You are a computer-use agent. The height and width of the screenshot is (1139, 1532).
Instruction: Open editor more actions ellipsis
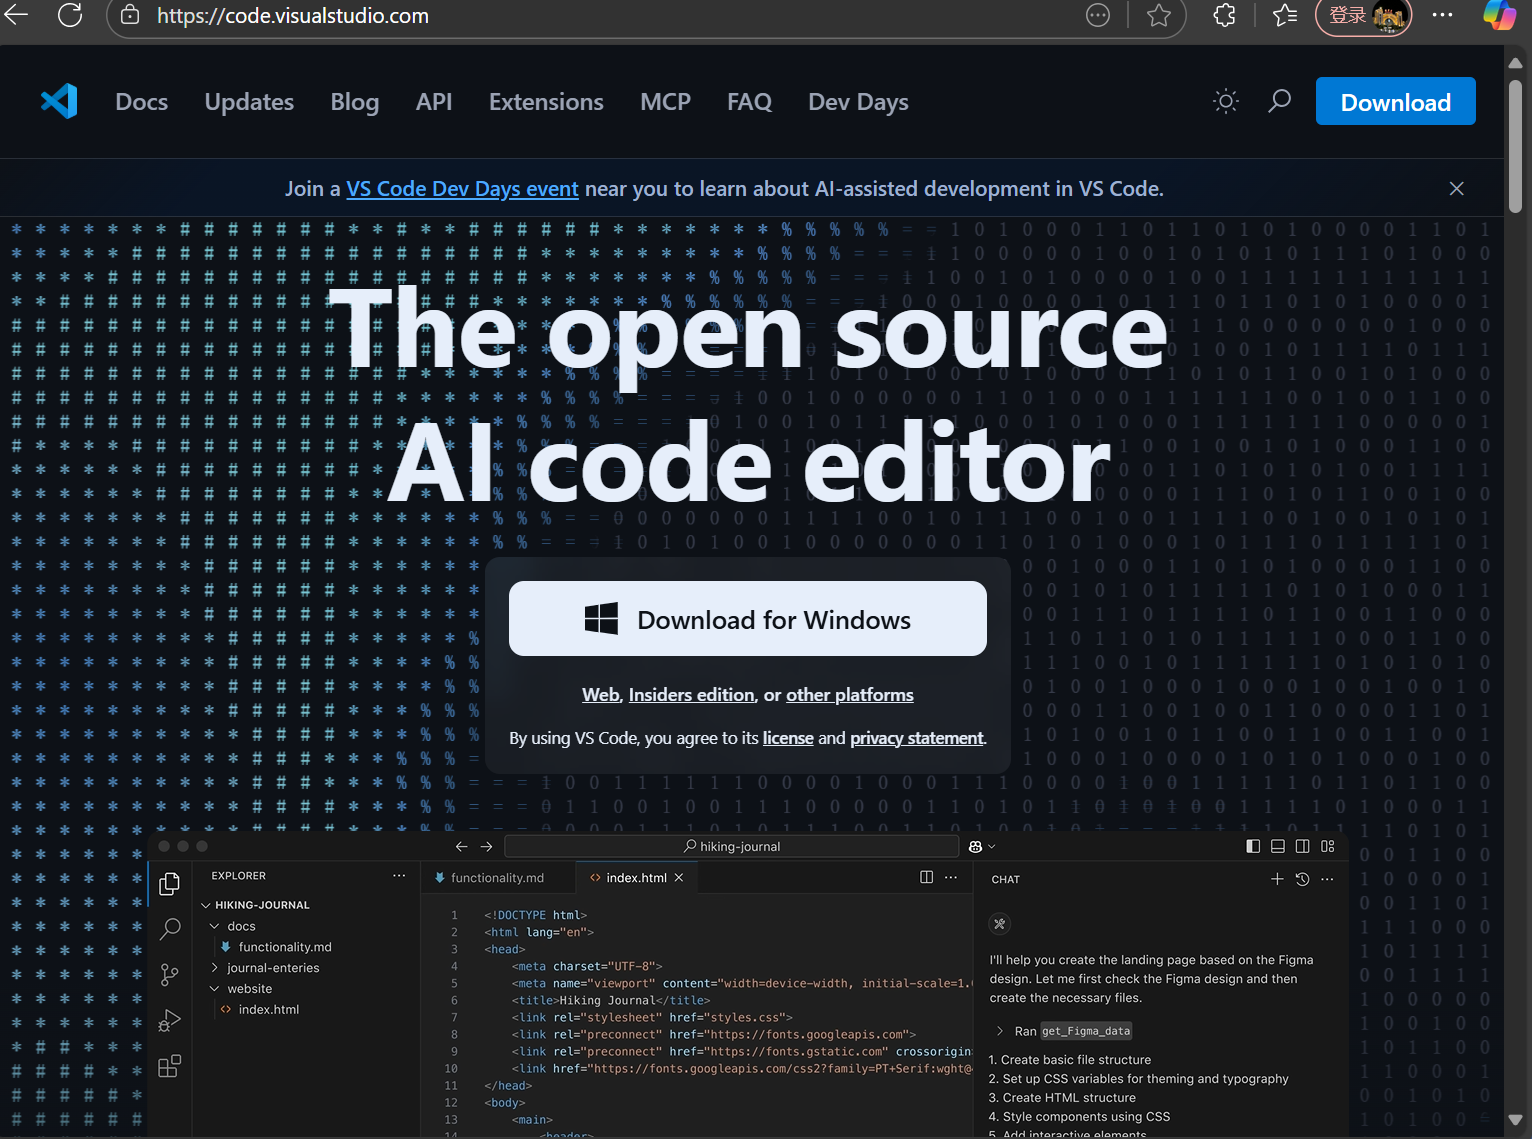click(x=951, y=877)
